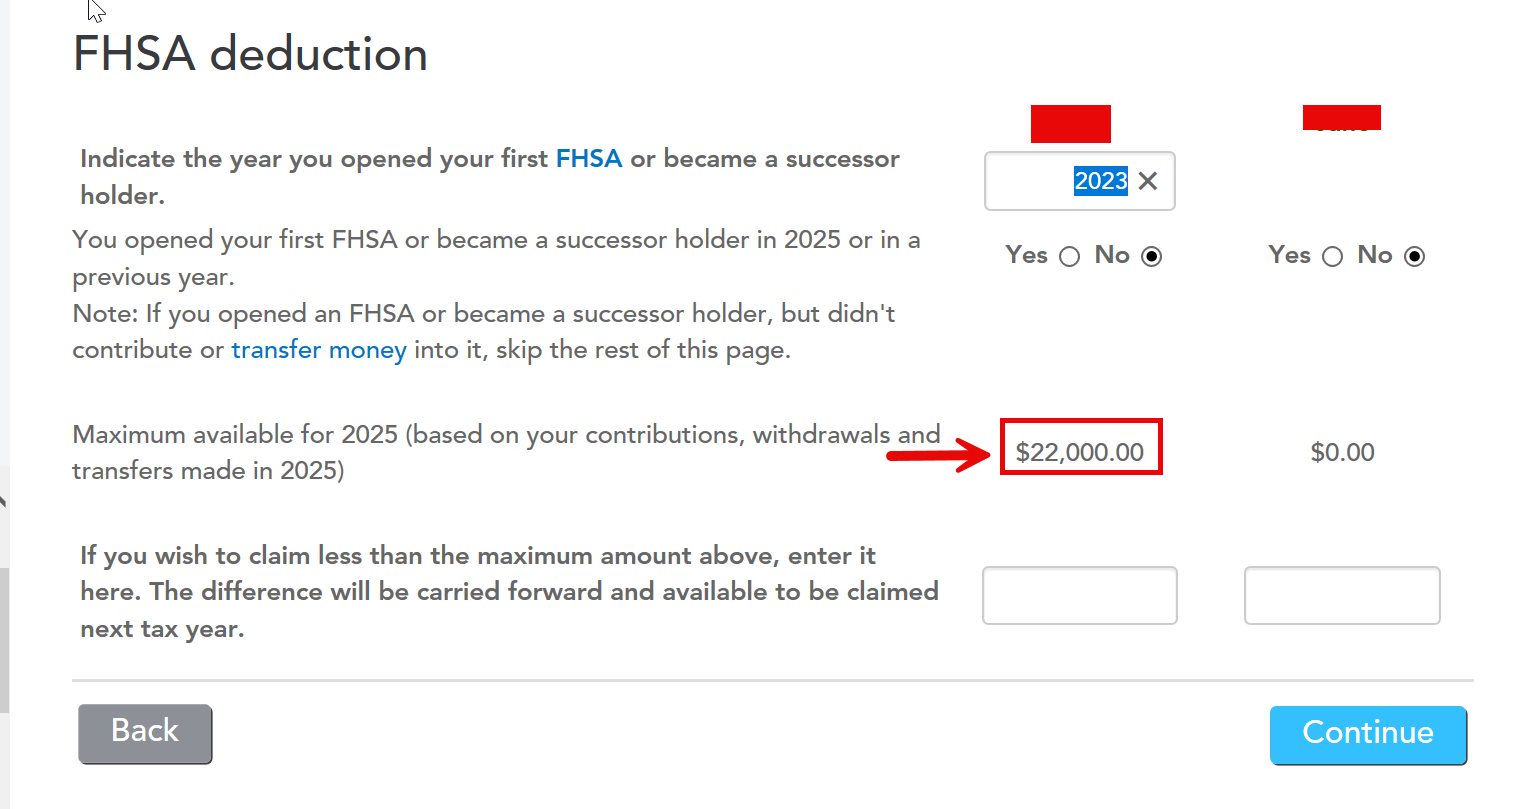Click the year opened FHSA input showing 2023

1060,181
